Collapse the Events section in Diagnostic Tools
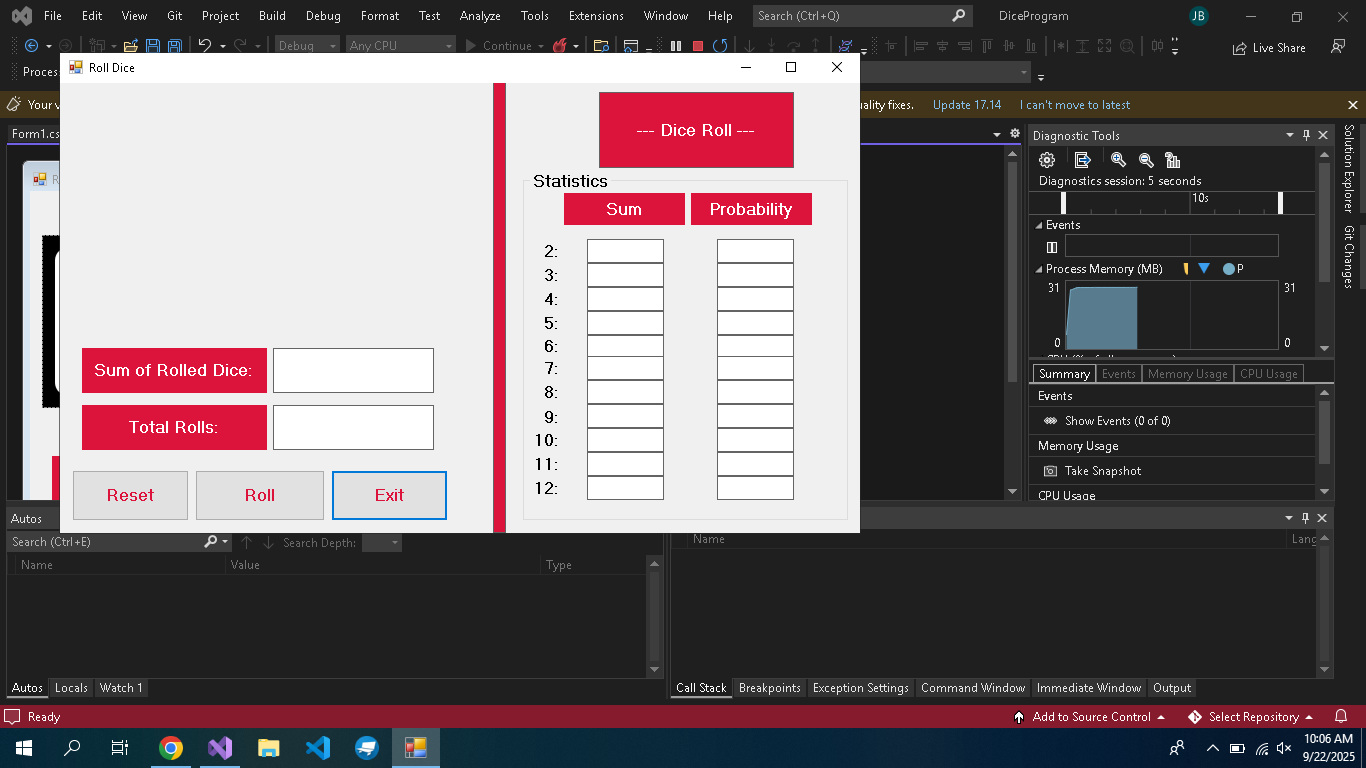1366x768 pixels. [1038, 225]
